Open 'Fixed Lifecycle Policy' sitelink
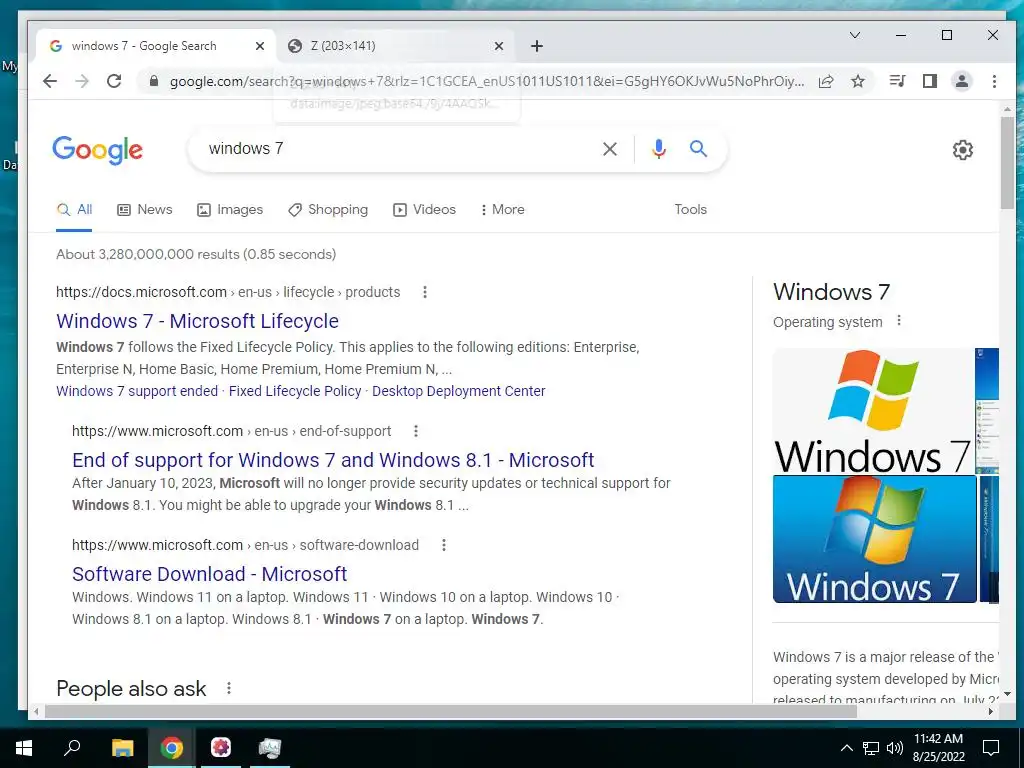1024x768 pixels. pos(295,391)
